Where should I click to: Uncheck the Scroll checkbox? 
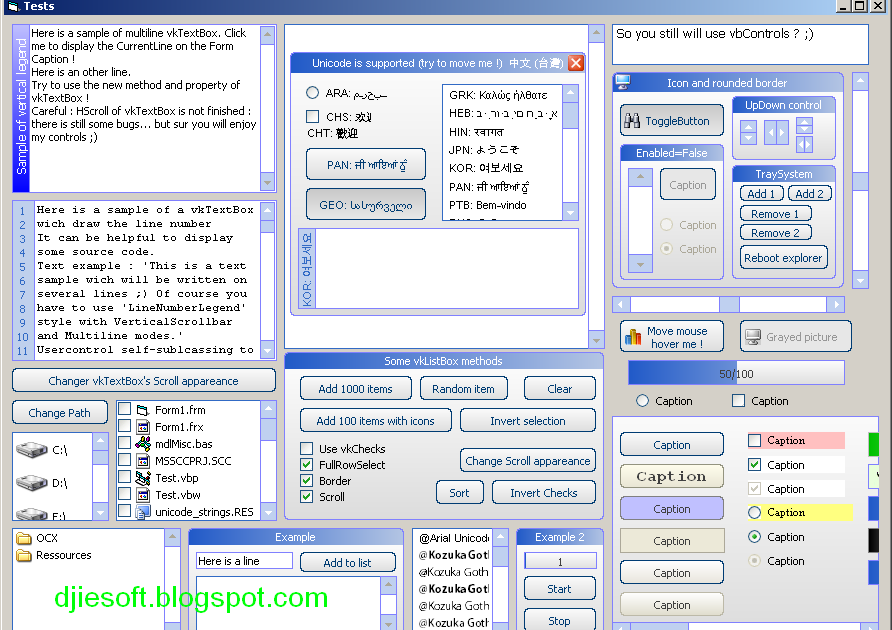coord(307,496)
